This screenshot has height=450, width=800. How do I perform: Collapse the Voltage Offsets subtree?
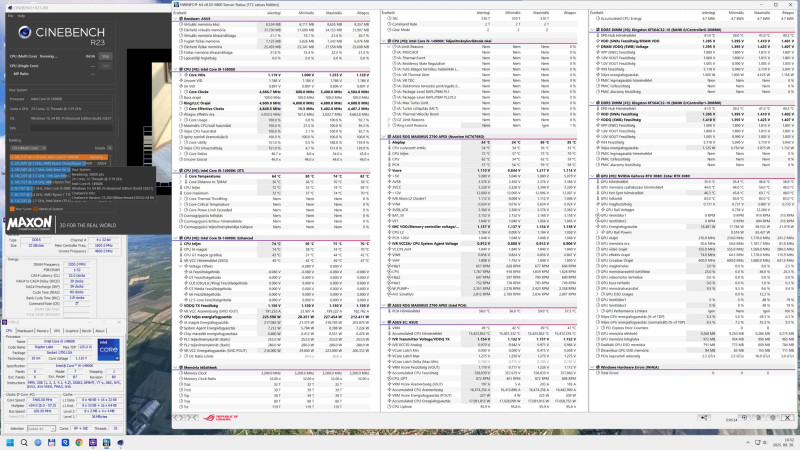[x=181, y=266]
